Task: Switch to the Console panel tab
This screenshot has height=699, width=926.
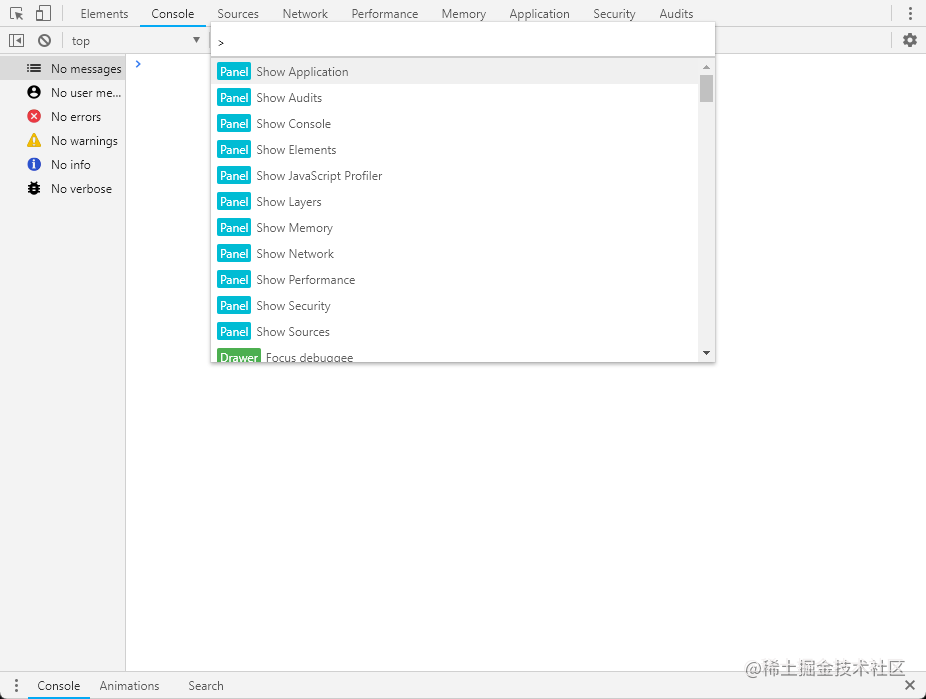Action: (x=172, y=14)
